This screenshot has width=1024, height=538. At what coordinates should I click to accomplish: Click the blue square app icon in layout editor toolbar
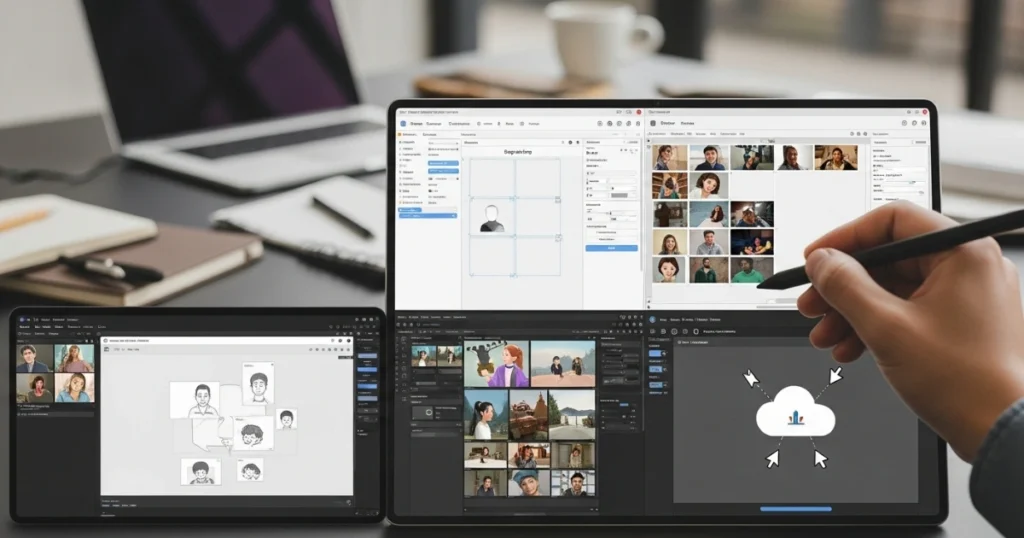[403, 123]
